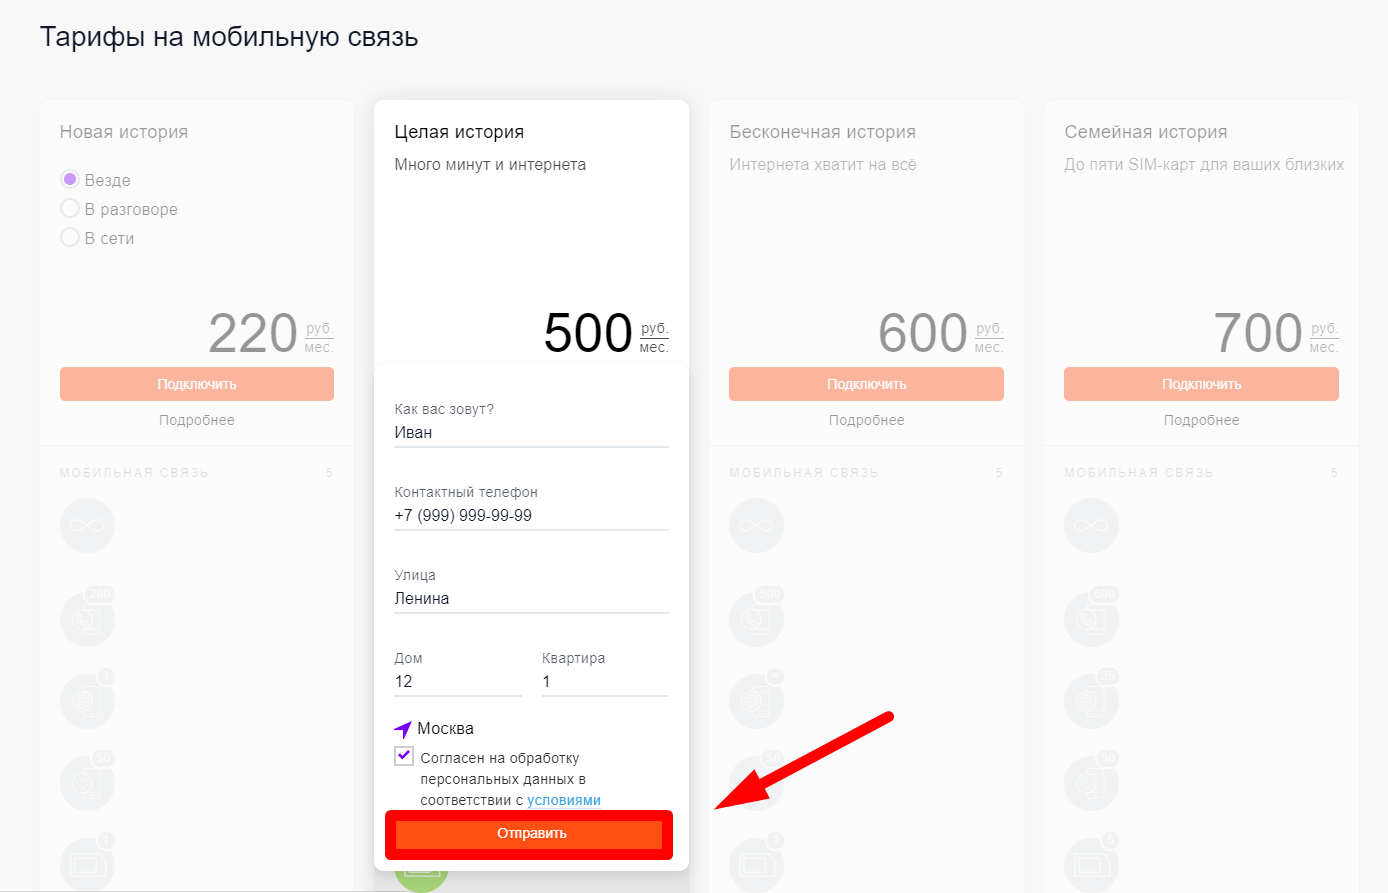Click Подключить under Семейная история plan
Image resolution: width=1388 pixels, height=893 pixels.
[x=1201, y=384]
